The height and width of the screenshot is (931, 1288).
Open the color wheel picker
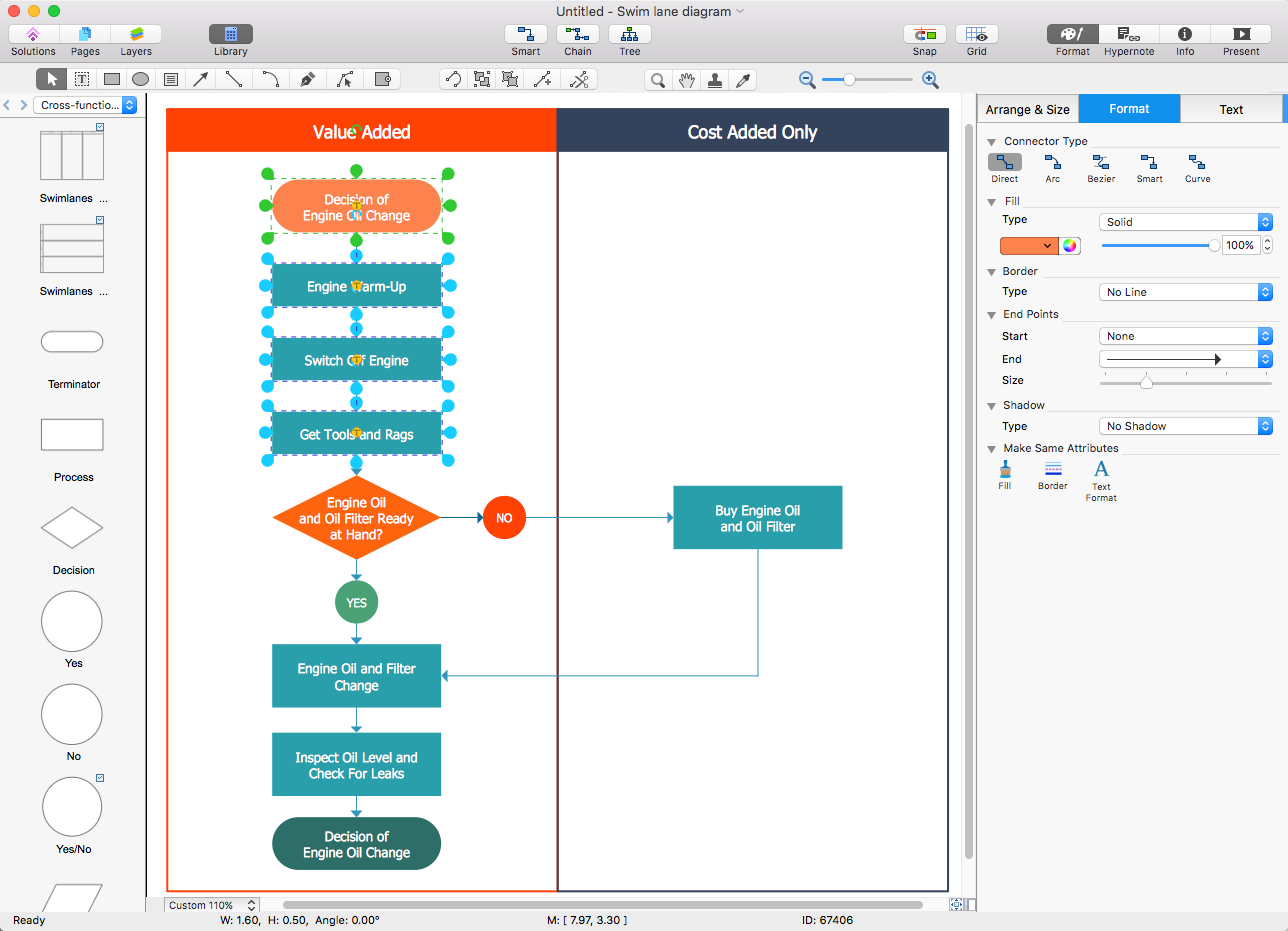coord(1070,246)
